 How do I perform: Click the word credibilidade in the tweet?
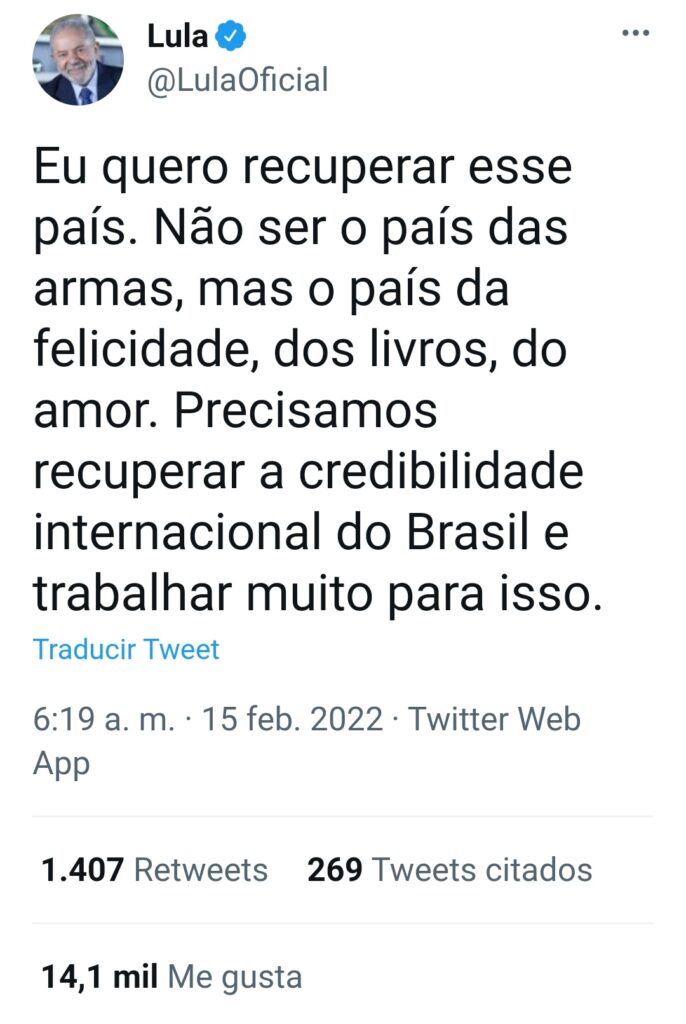(x=441, y=471)
